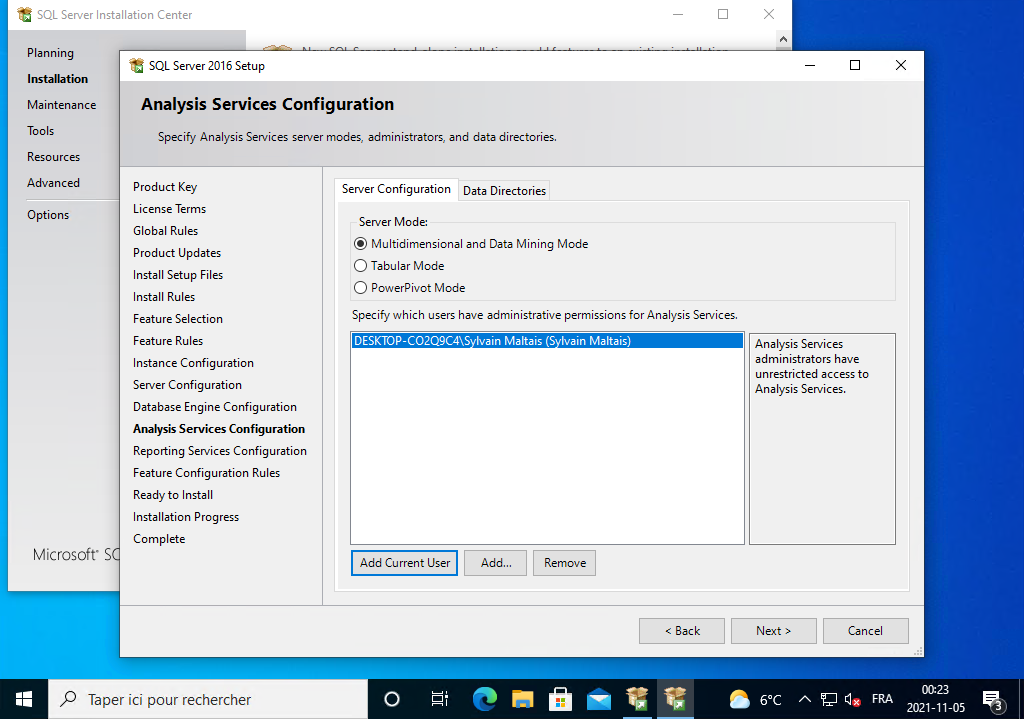The width and height of the screenshot is (1024, 719).
Task: Show hidden system tray icons
Action: pos(804,699)
